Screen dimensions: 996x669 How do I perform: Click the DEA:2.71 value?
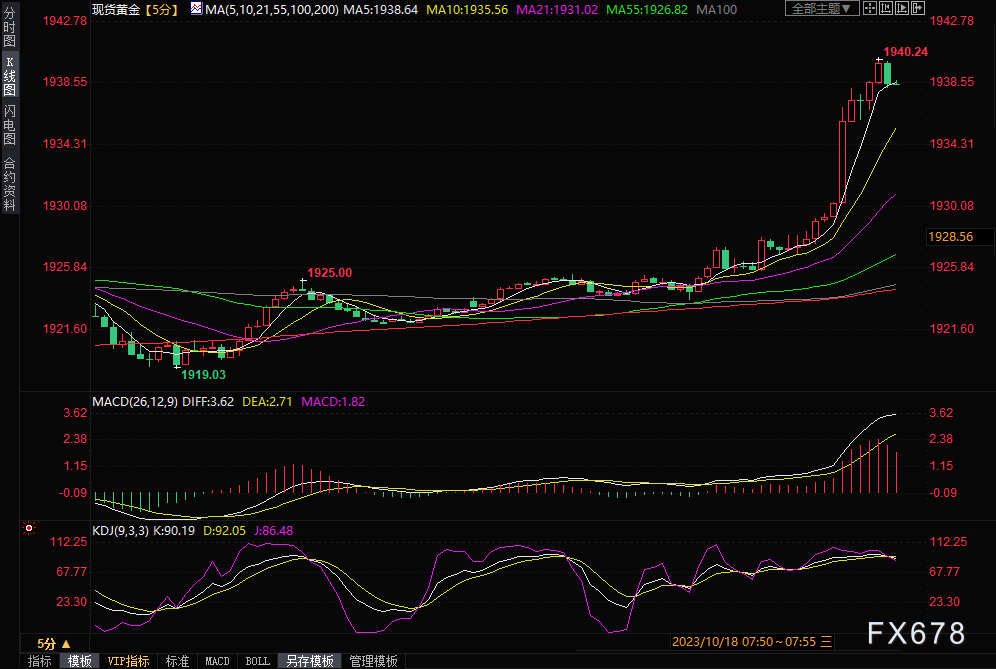[267, 402]
